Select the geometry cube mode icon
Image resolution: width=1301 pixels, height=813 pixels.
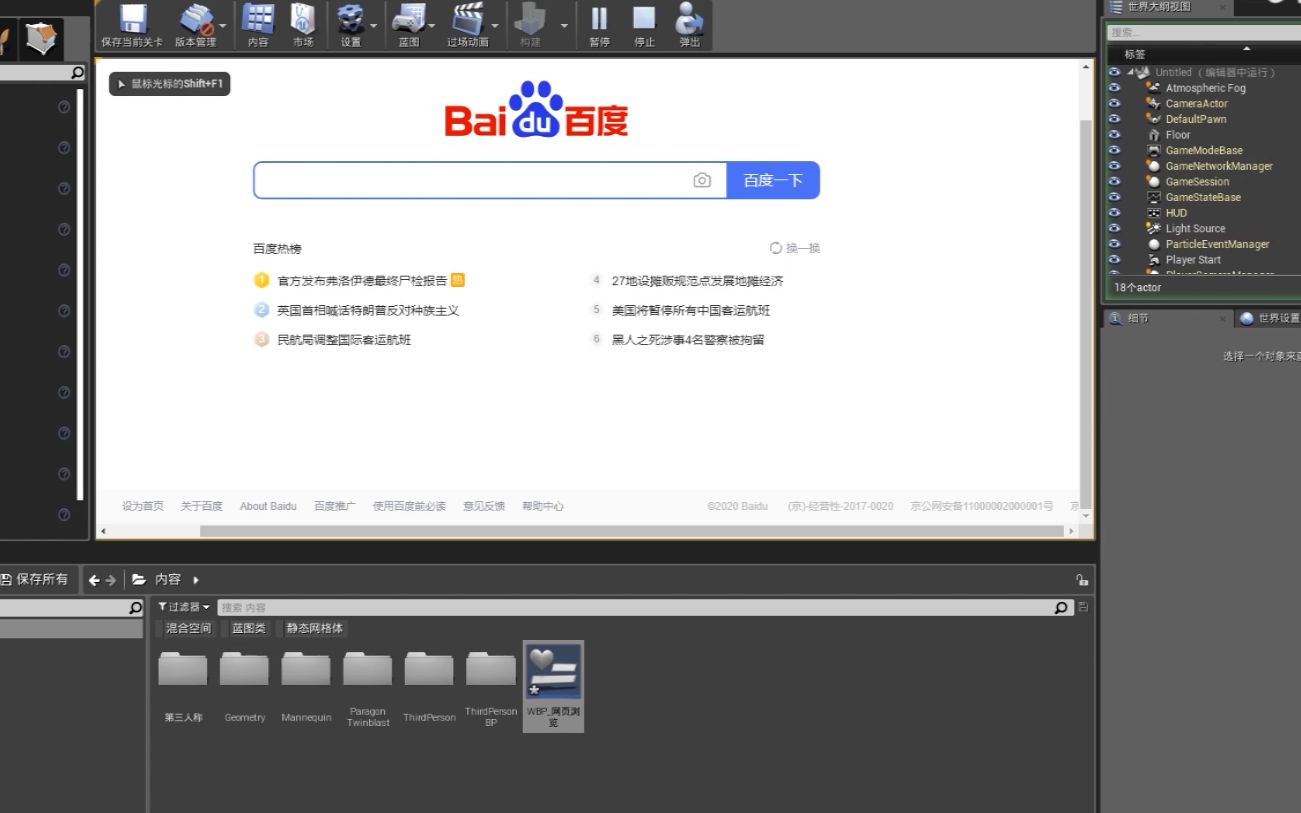pos(43,39)
